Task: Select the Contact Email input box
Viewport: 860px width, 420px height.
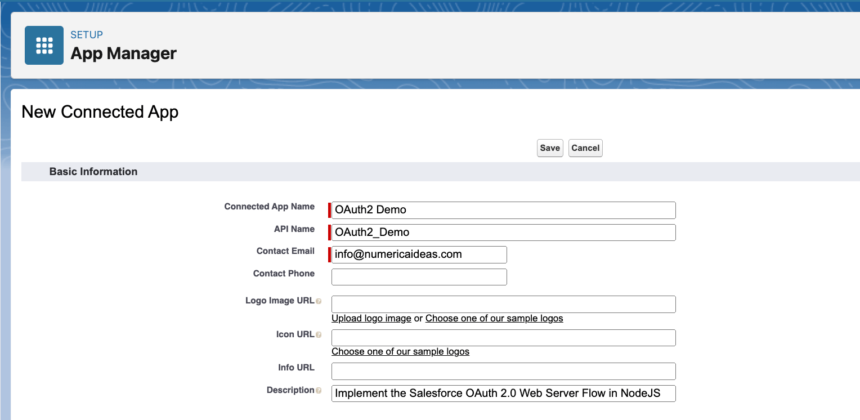Action: pos(419,255)
